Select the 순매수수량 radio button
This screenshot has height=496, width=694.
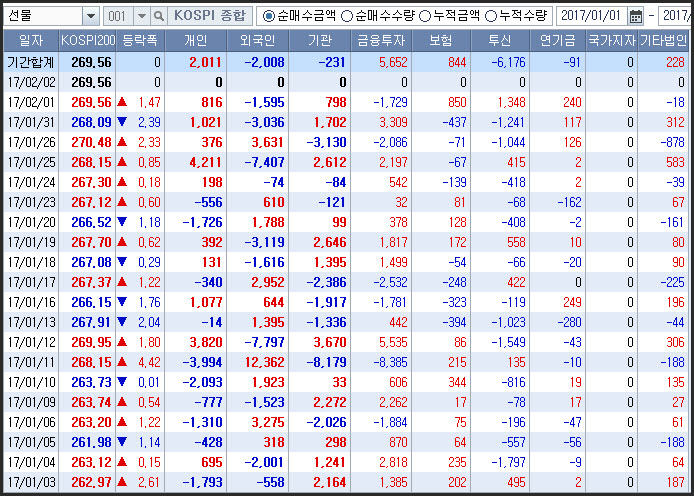(x=347, y=16)
